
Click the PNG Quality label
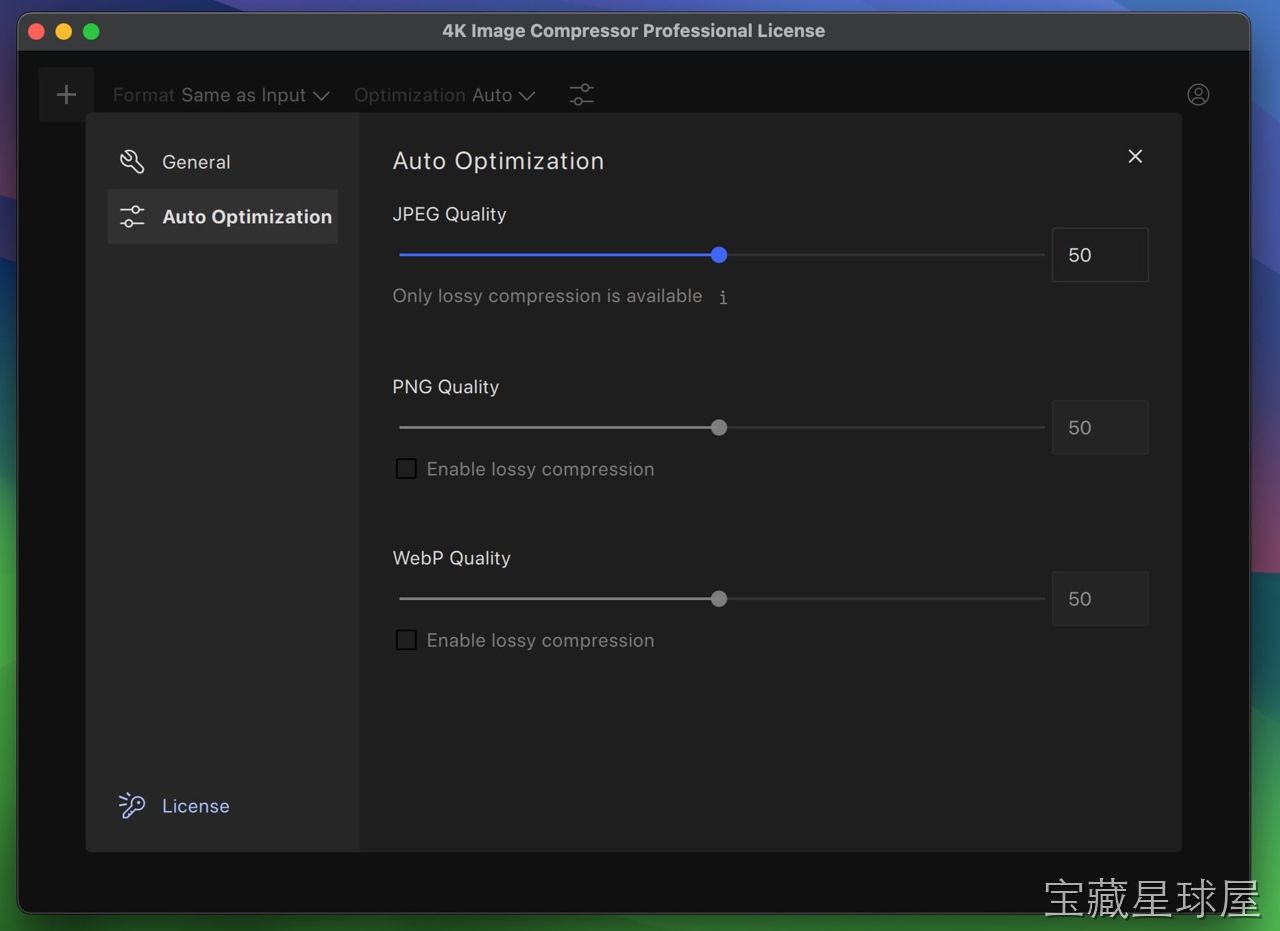[446, 387]
